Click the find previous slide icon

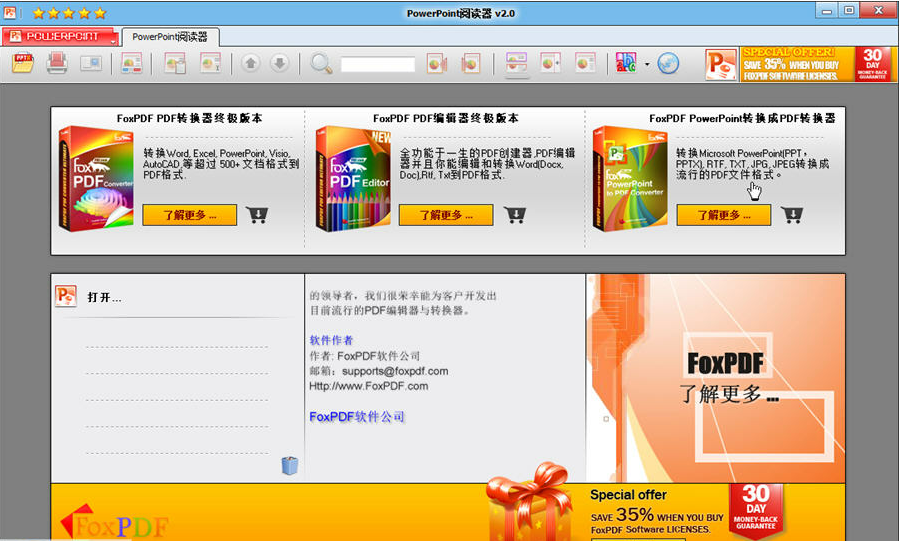click(x=437, y=63)
